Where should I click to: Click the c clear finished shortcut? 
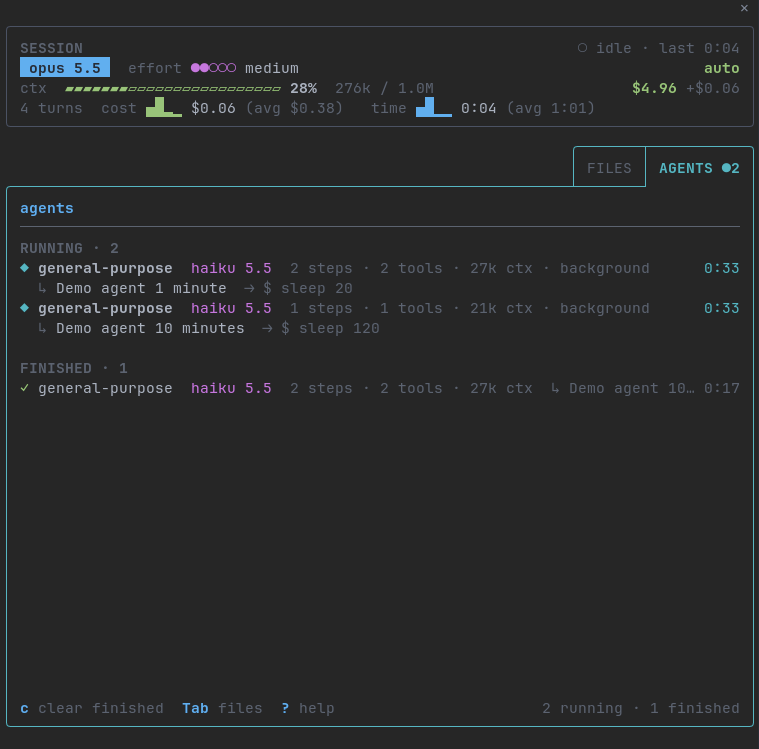coord(92,708)
